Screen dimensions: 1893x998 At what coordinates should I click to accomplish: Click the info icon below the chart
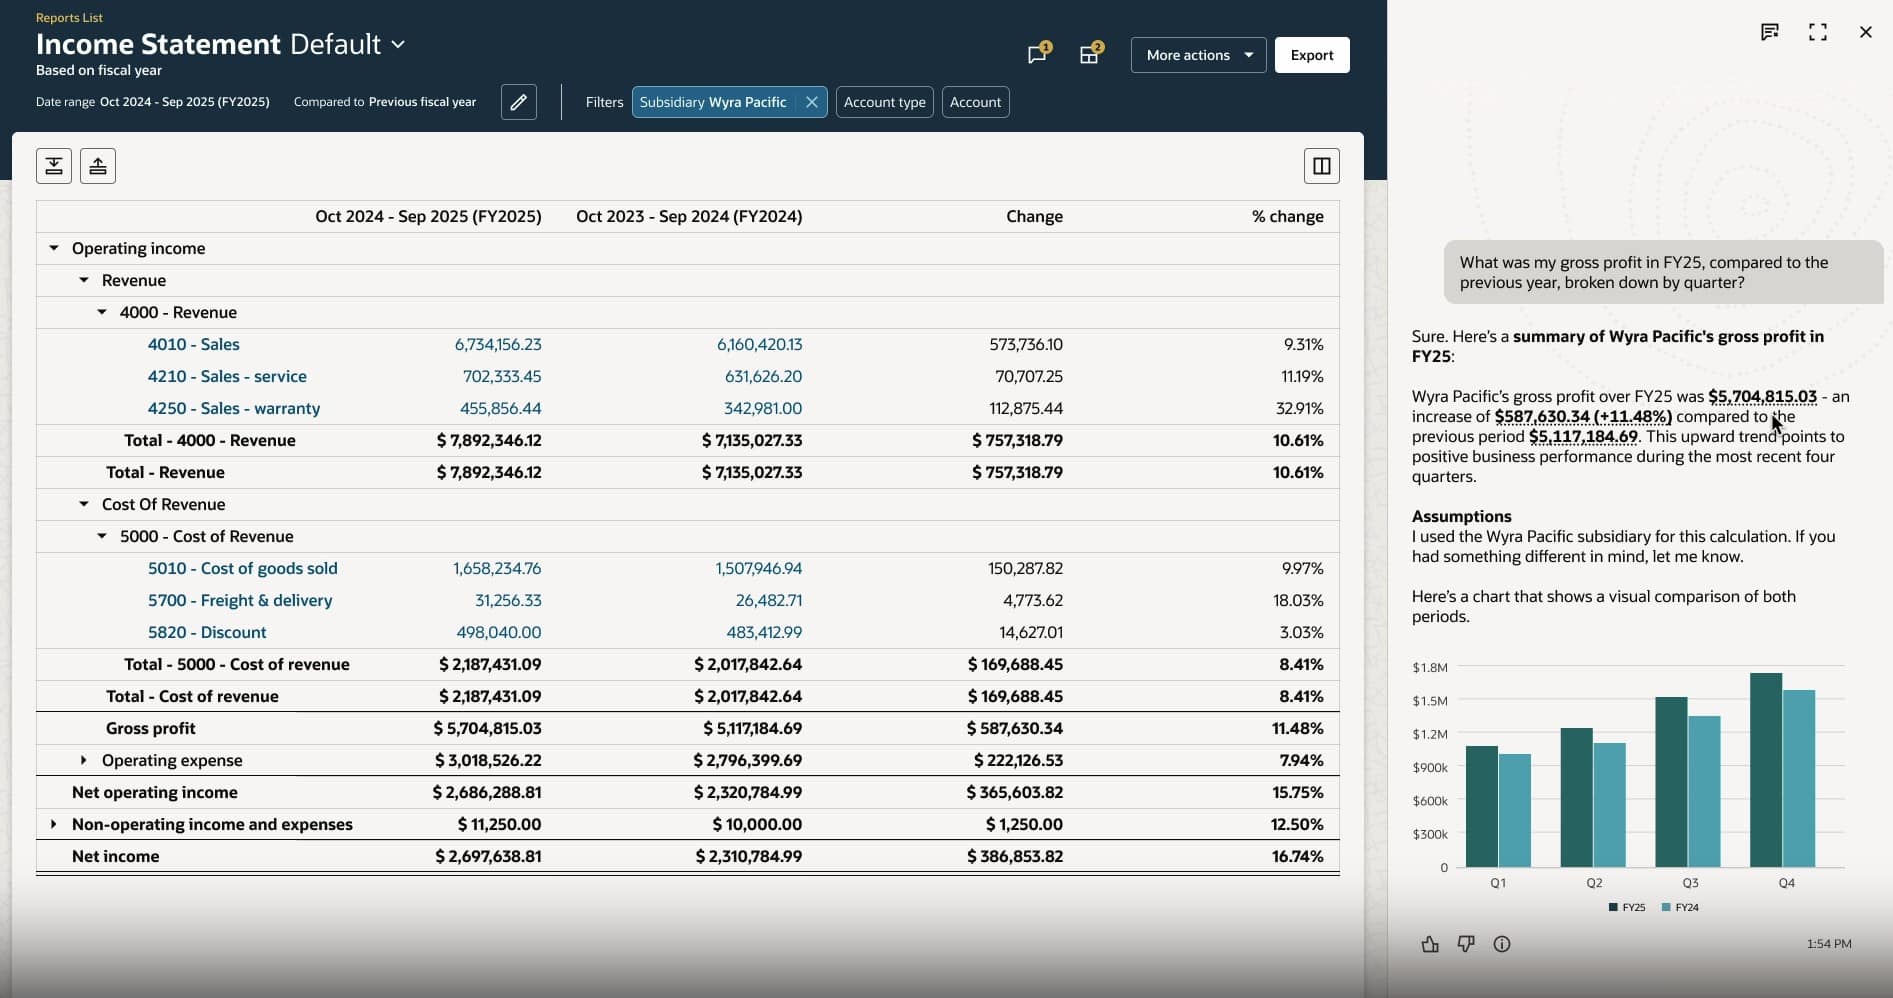click(1501, 944)
